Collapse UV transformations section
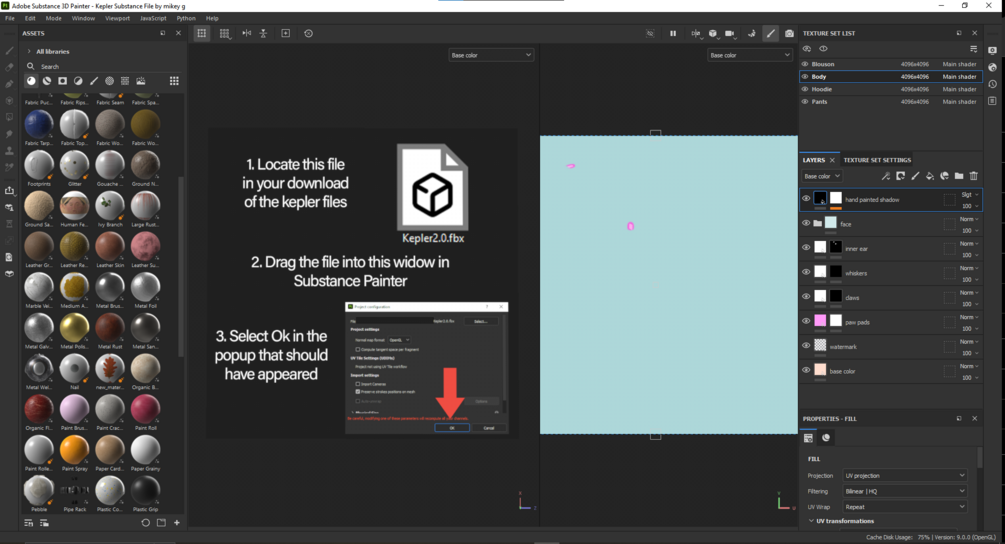The height and width of the screenshot is (544, 1005). [811, 521]
